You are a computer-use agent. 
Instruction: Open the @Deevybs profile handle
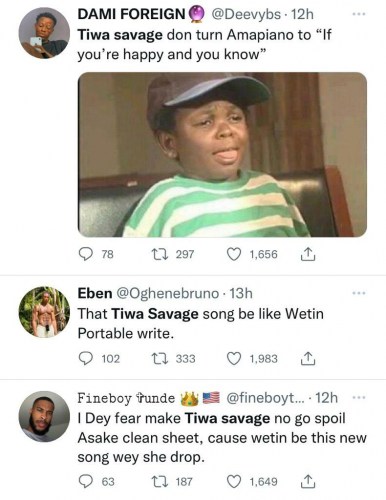coord(246,14)
